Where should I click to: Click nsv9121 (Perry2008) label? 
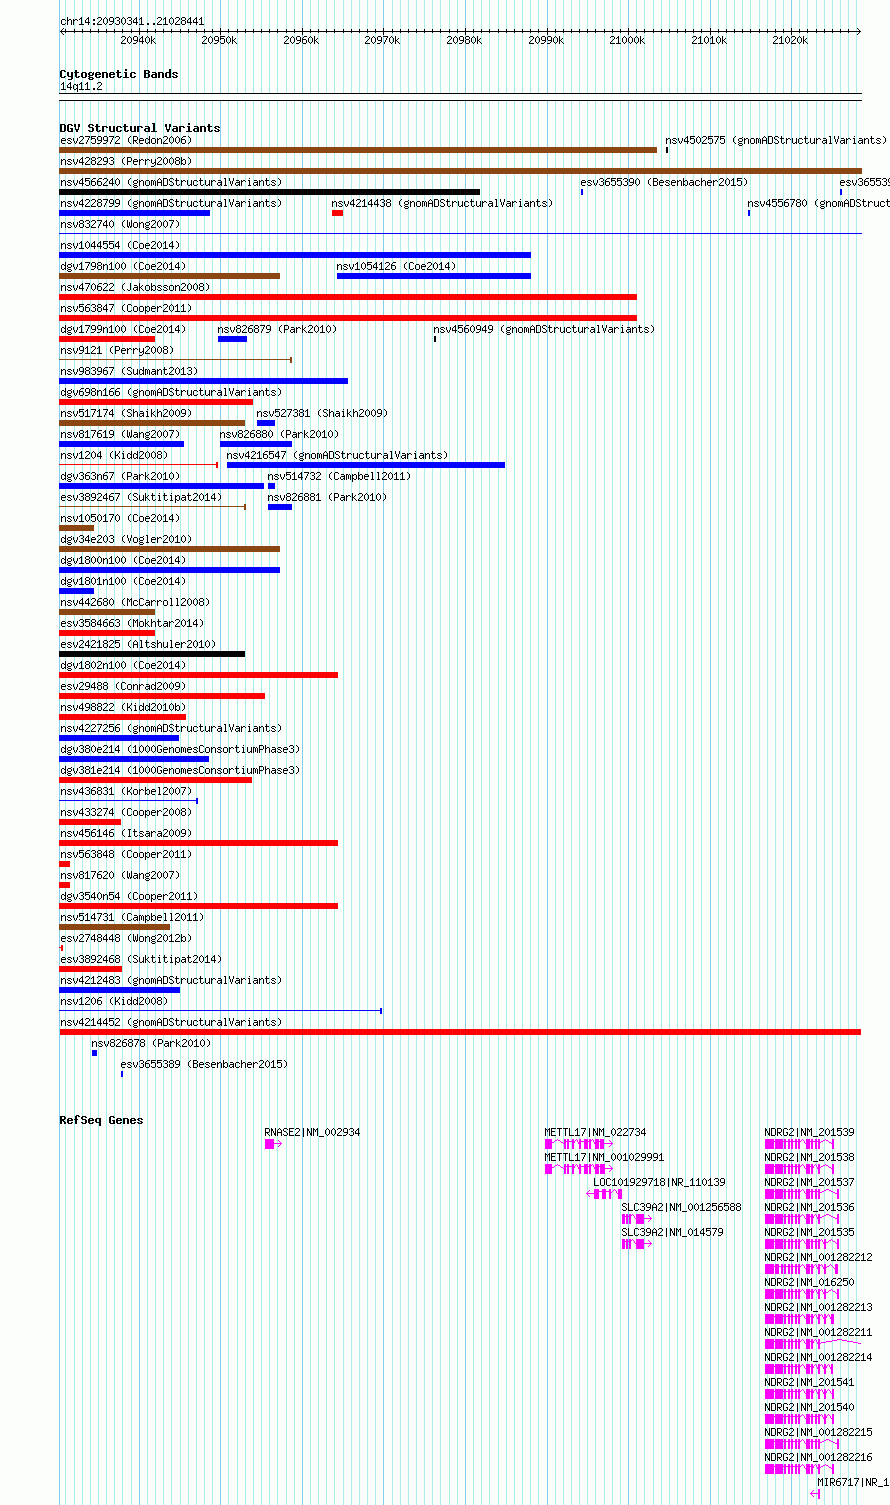(x=116, y=350)
